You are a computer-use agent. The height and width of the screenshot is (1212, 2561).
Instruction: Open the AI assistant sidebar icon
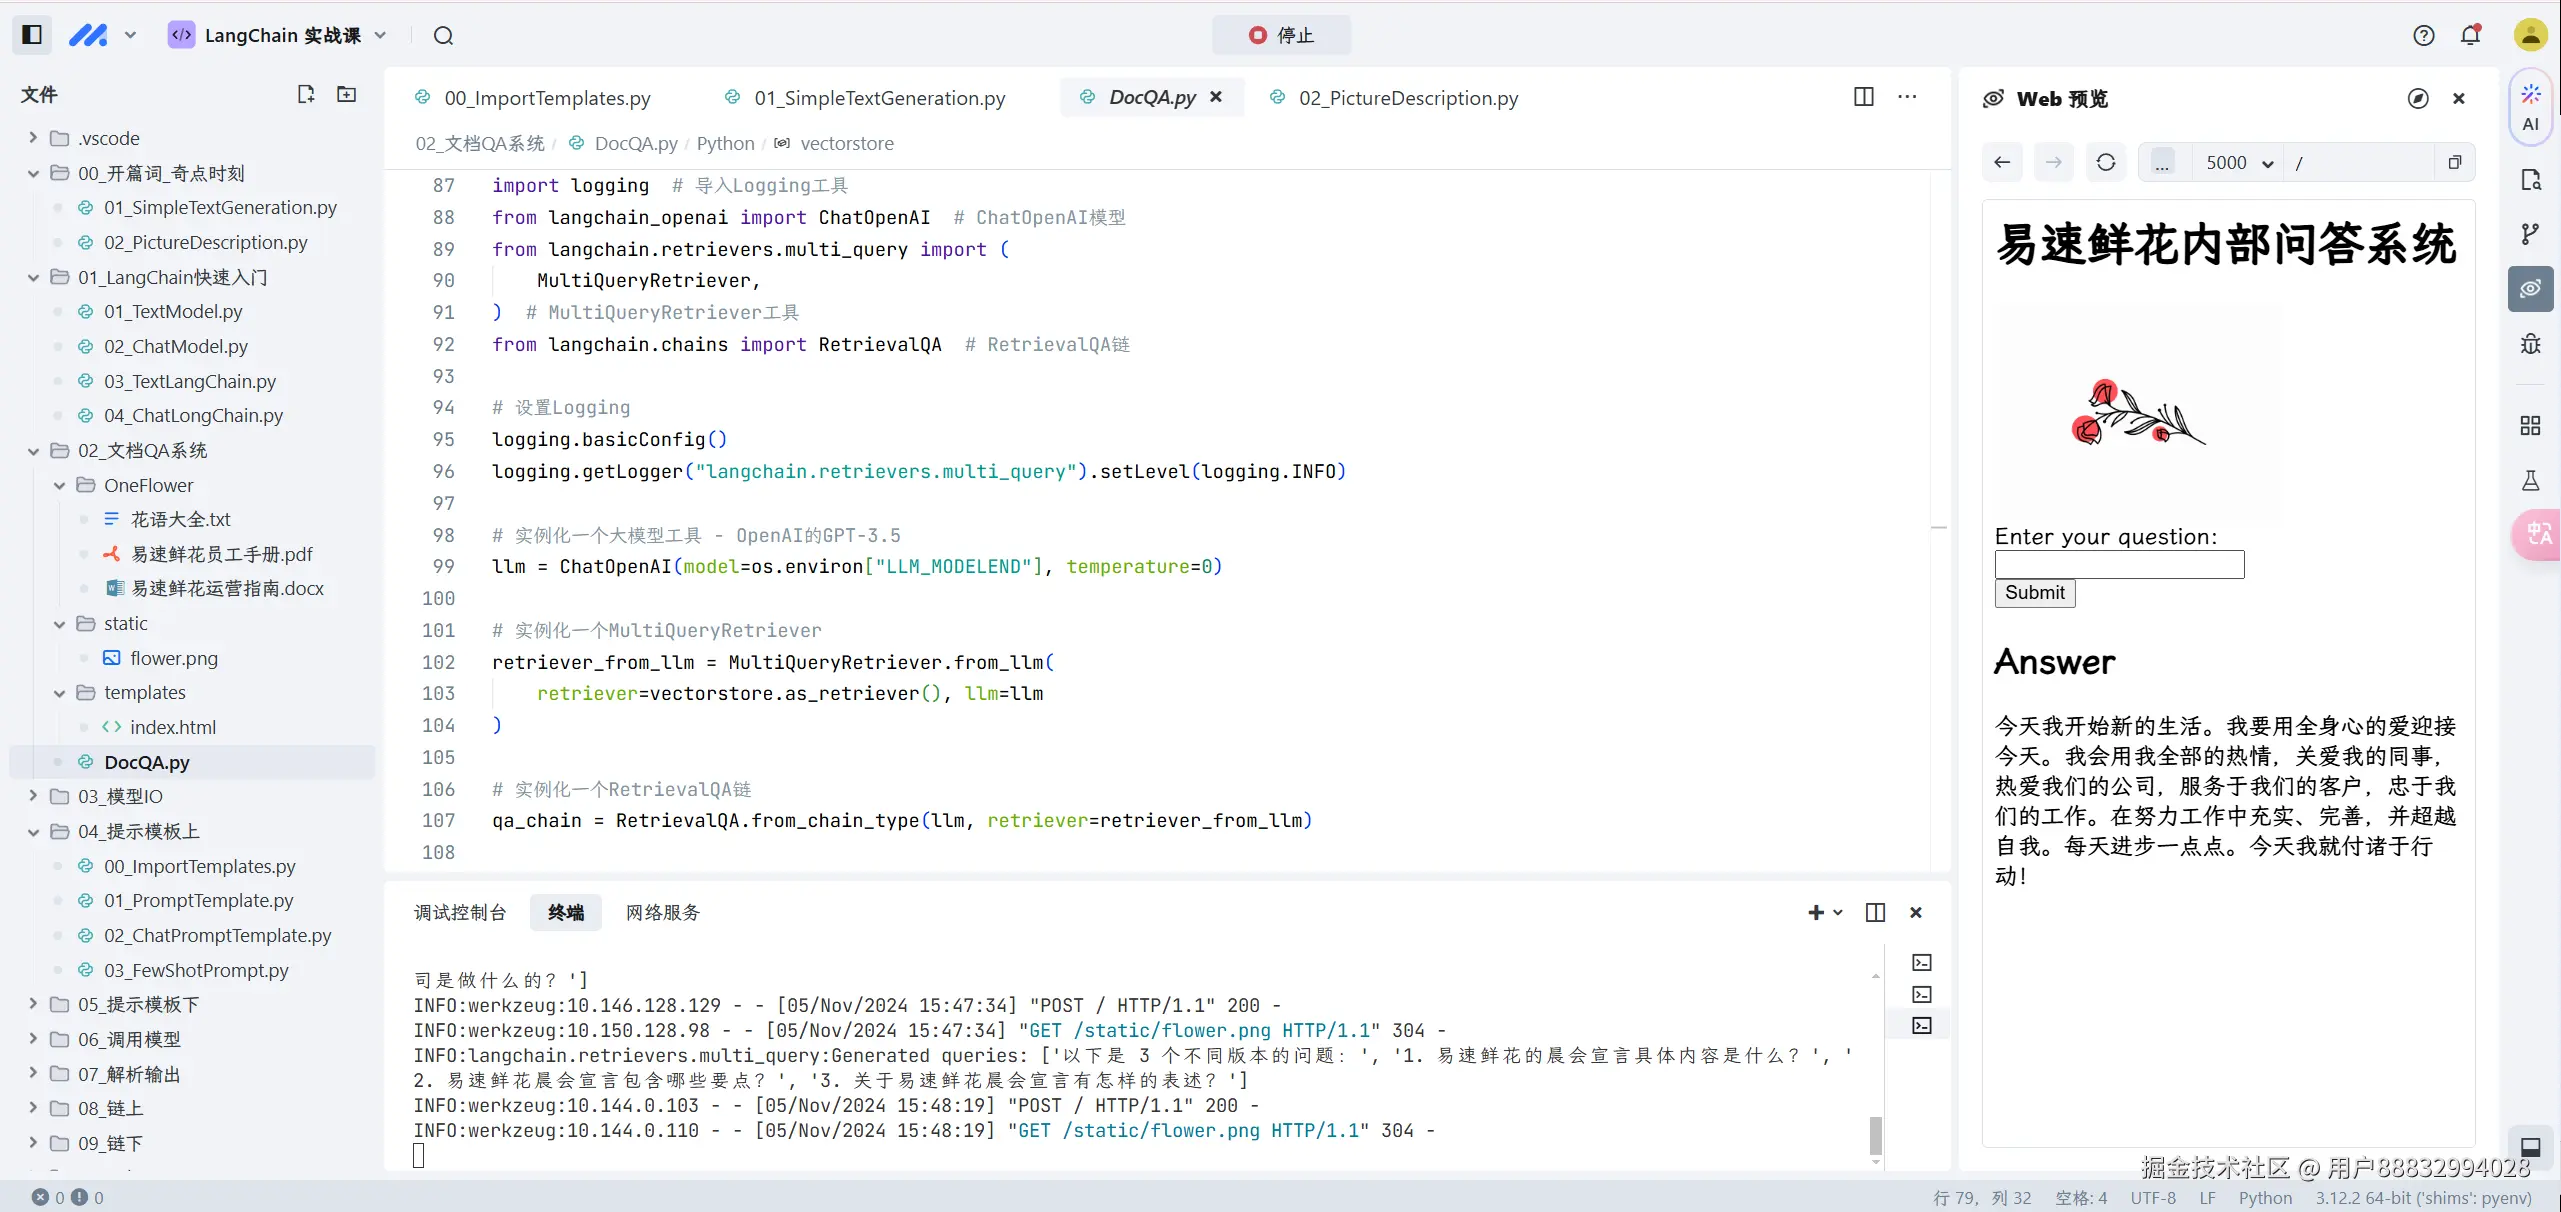pos(2530,107)
